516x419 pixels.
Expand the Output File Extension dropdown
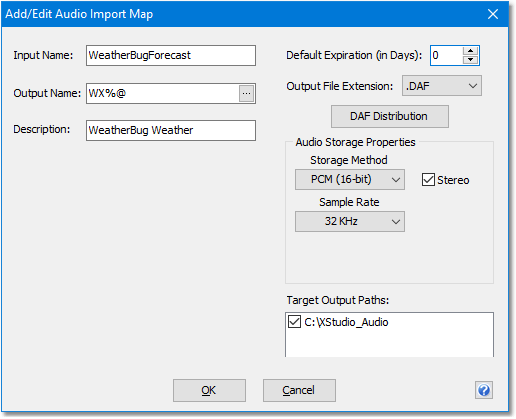point(442,86)
